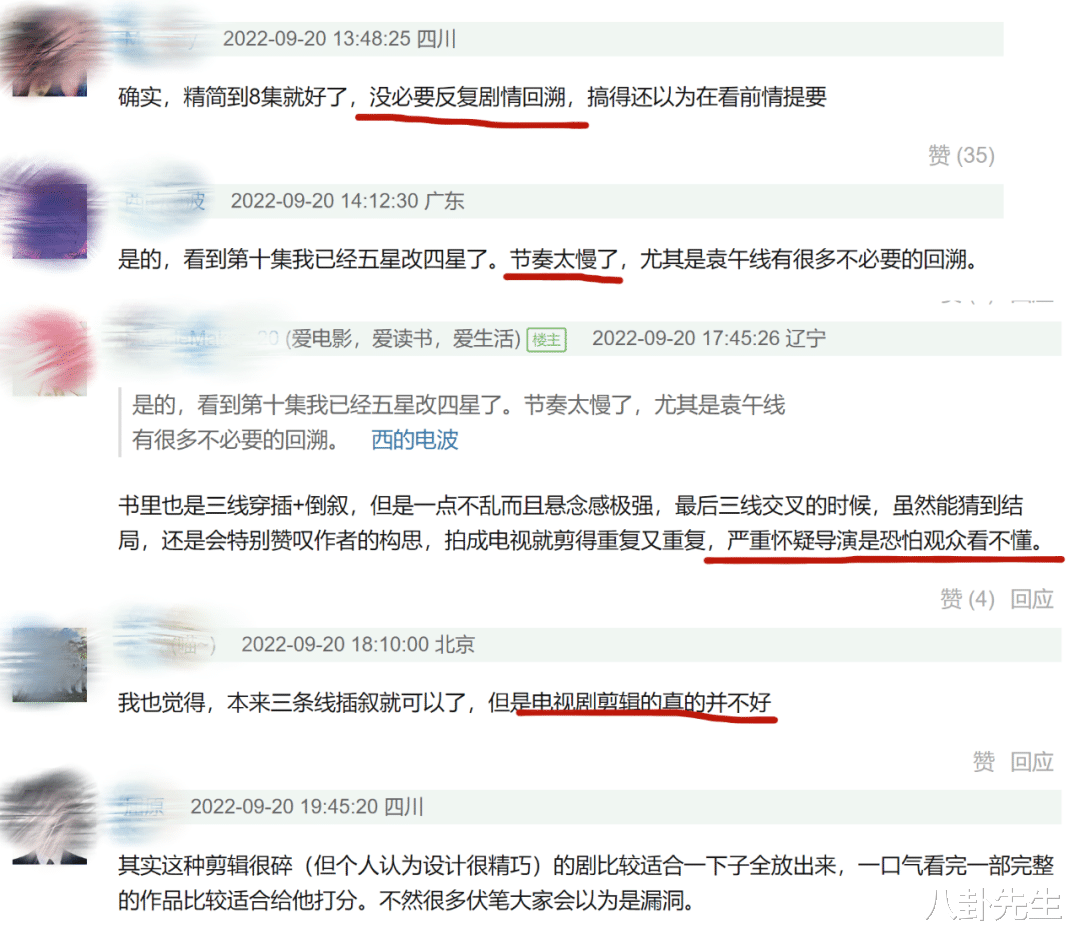Open blurred username beside 爱电影 signature
The width and height of the screenshot is (1080, 945).
(x=201, y=339)
